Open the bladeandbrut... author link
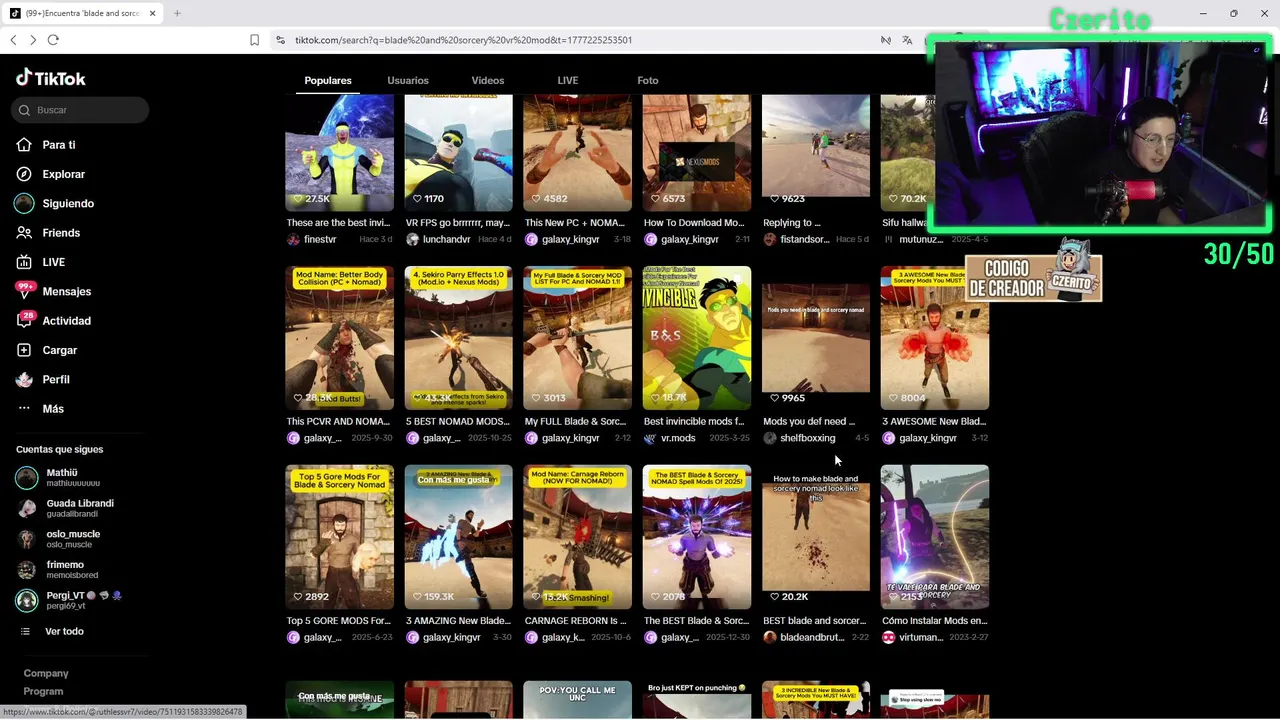 pyautogui.click(x=812, y=637)
